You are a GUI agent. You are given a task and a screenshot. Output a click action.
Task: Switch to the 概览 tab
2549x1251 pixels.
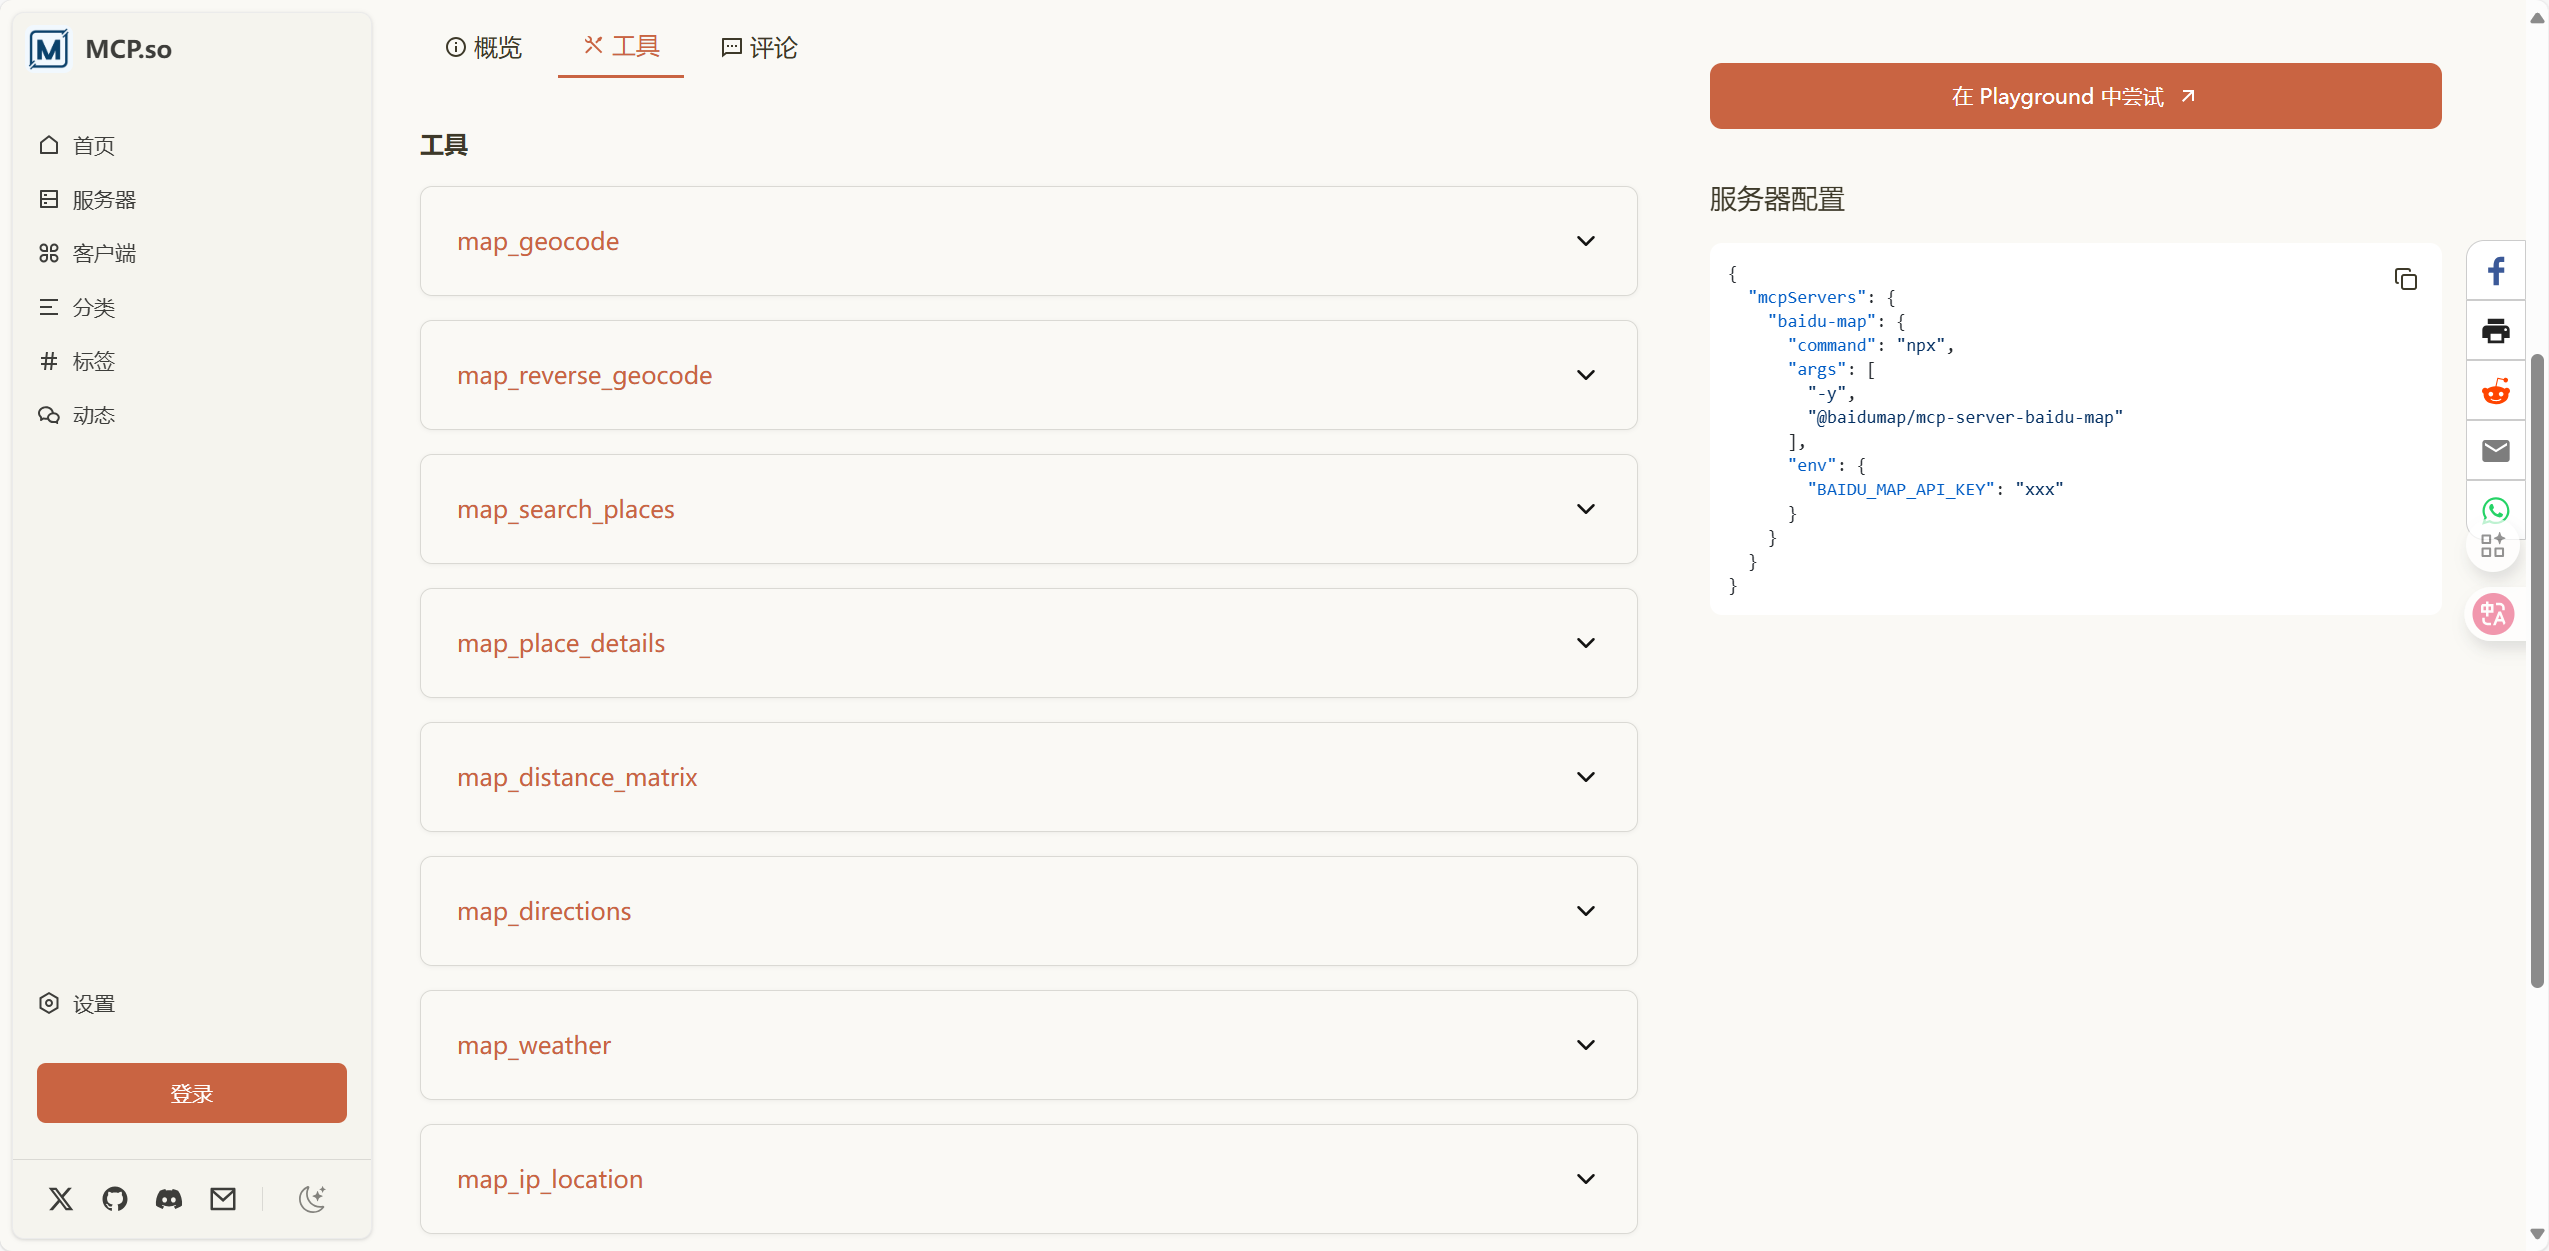484,47
